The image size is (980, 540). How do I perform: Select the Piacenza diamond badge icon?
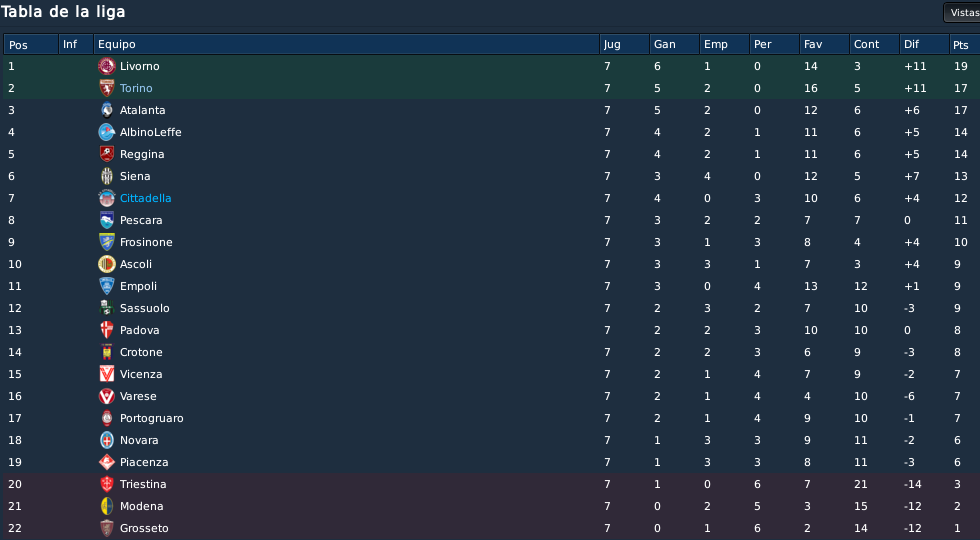pyautogui.click(x=107, y=462)
